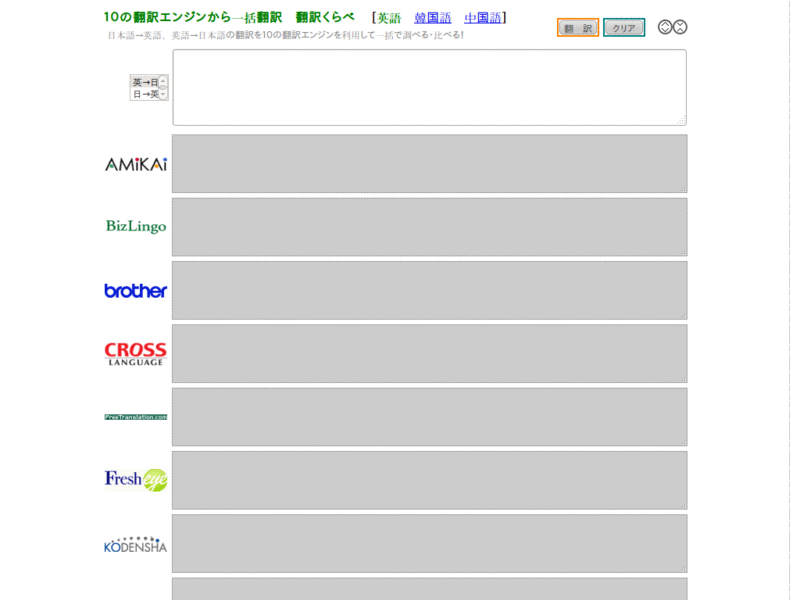Click the AMiKAi logo
The width and height of the screenshot is (800, 600).
[136, 164]
